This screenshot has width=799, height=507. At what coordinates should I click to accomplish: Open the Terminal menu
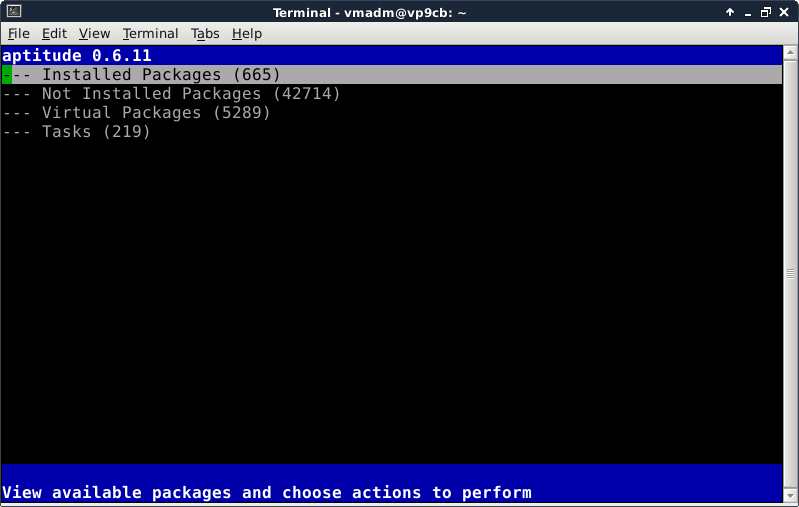tap(150, 33)
